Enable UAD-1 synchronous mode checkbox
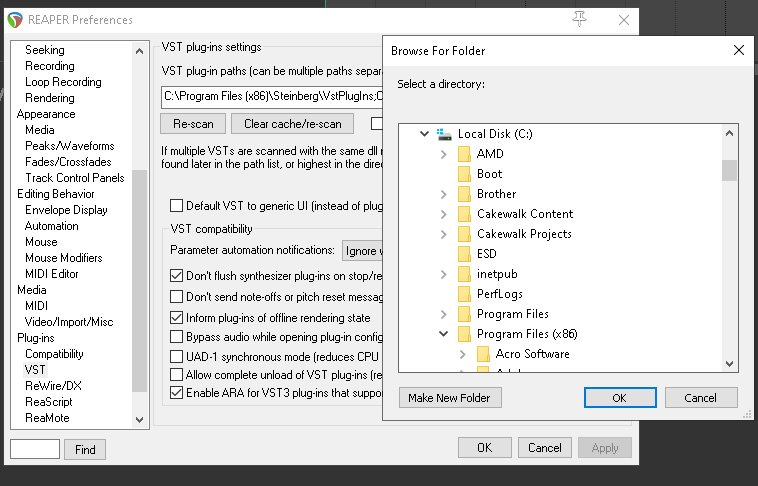 point(176,357)
